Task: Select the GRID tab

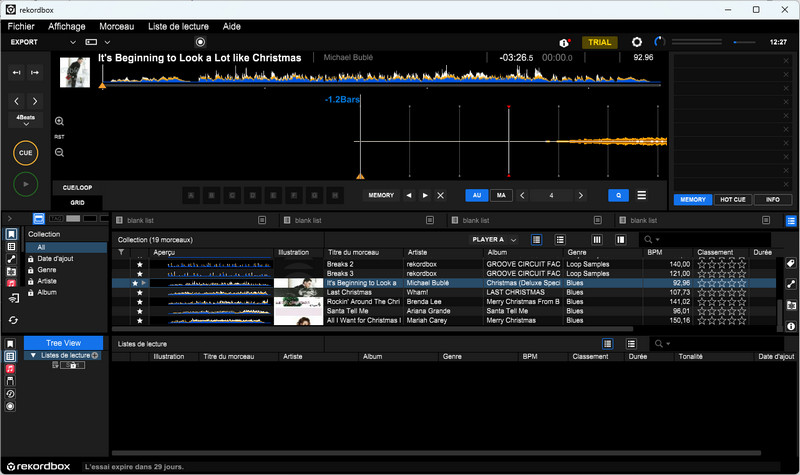Action: tap(78, 203)
